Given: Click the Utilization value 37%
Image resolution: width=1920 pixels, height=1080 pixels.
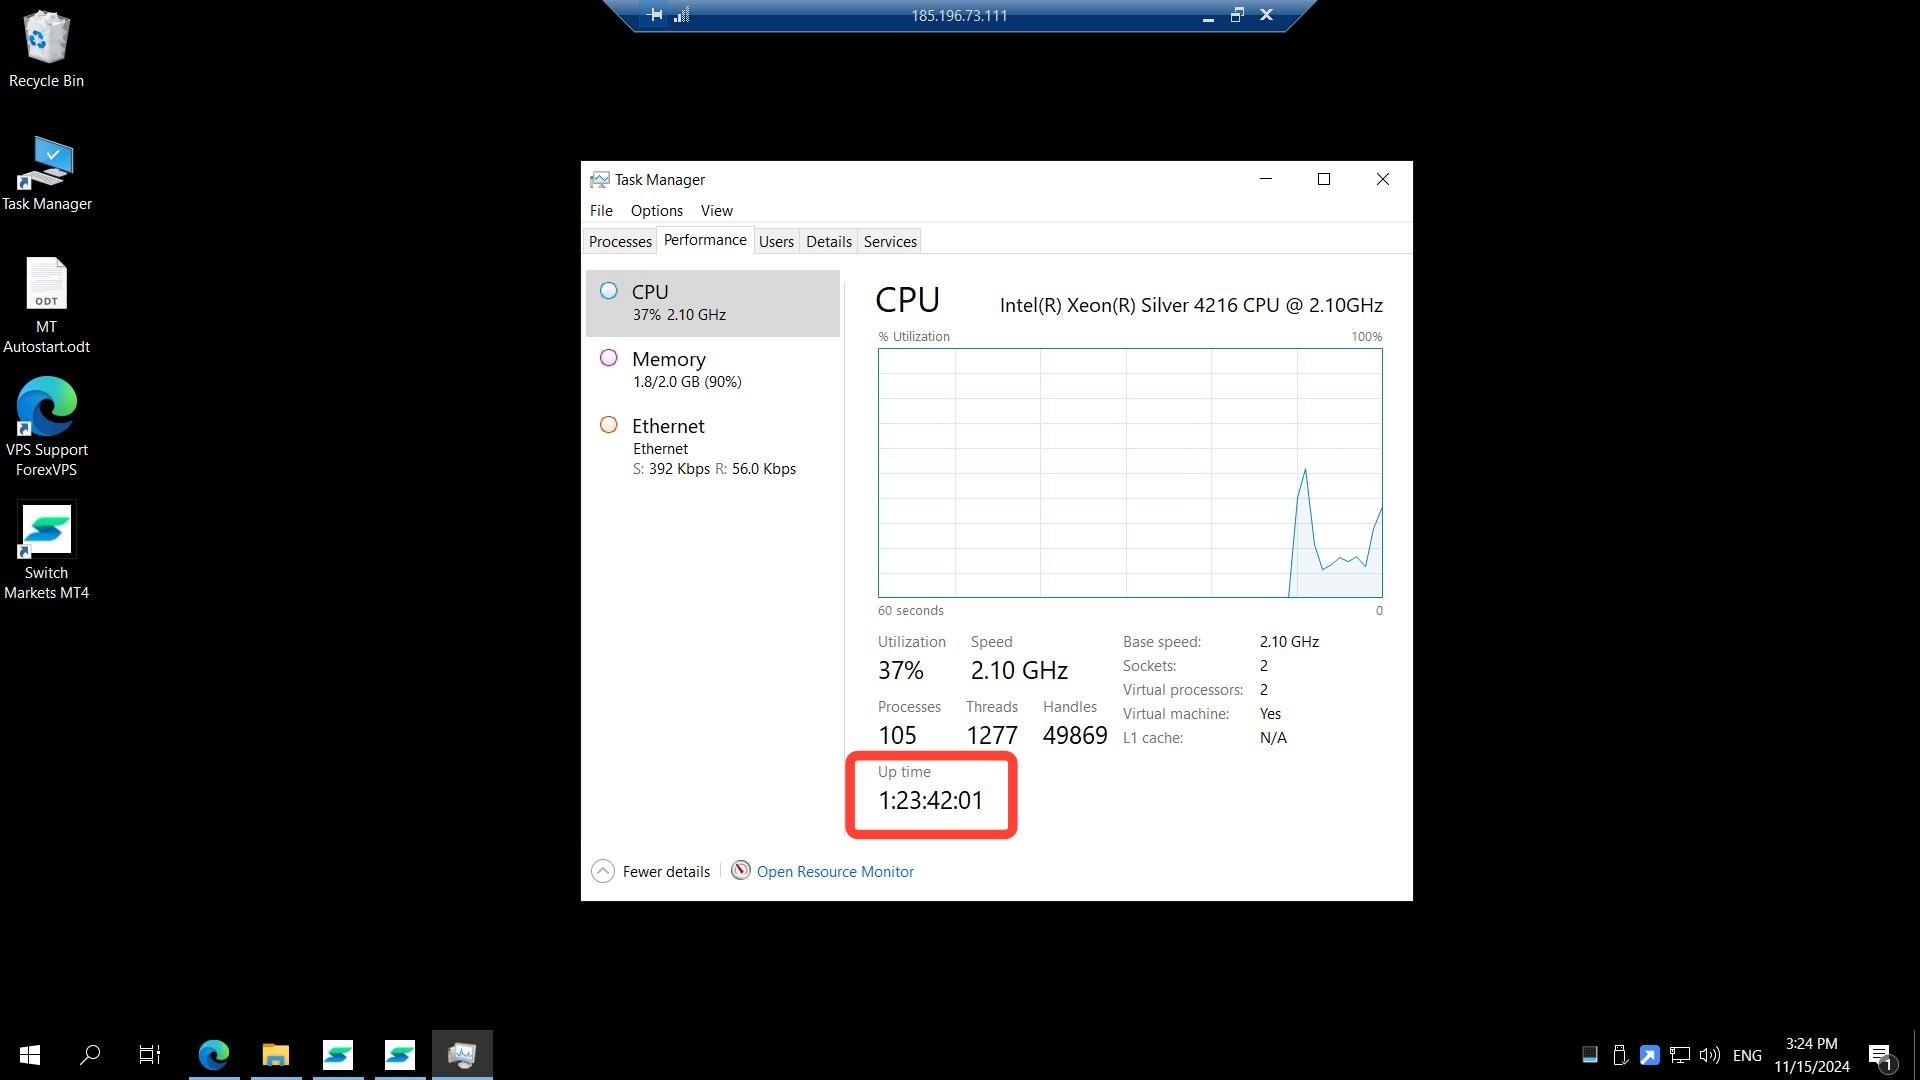Looking at the screenshot, I should [x=901, y=670].
